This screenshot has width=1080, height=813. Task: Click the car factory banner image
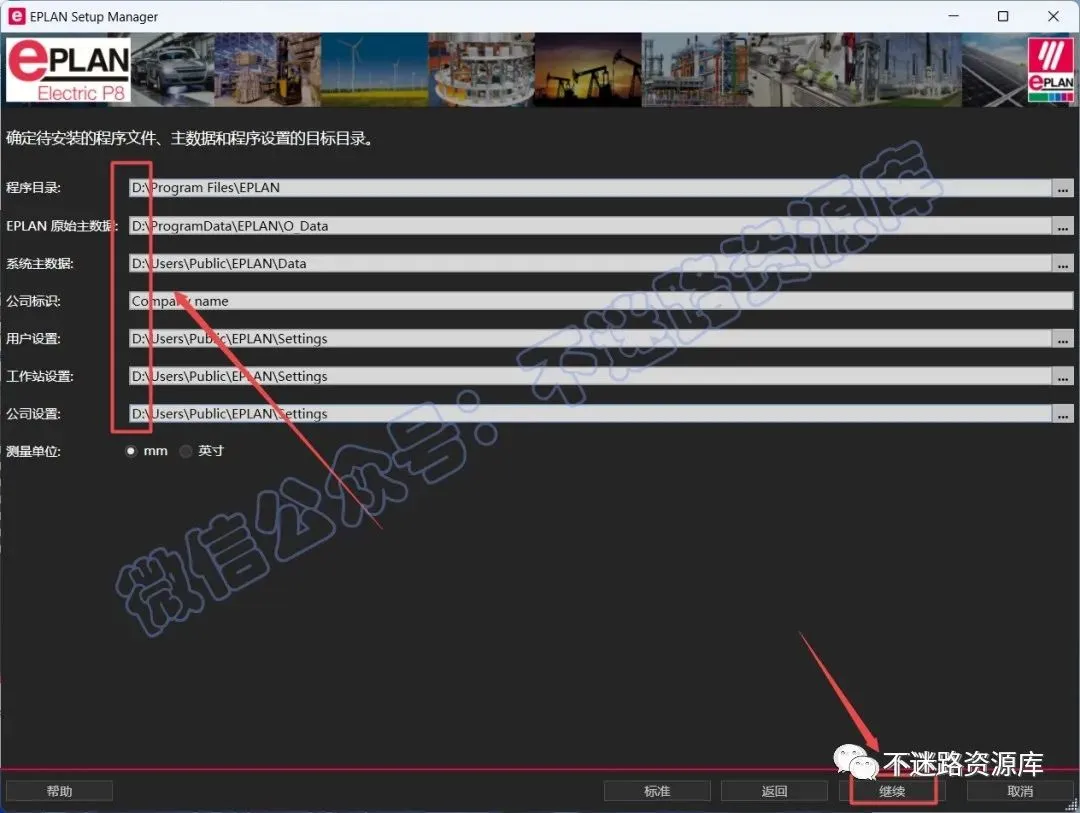tap(172, 70)
